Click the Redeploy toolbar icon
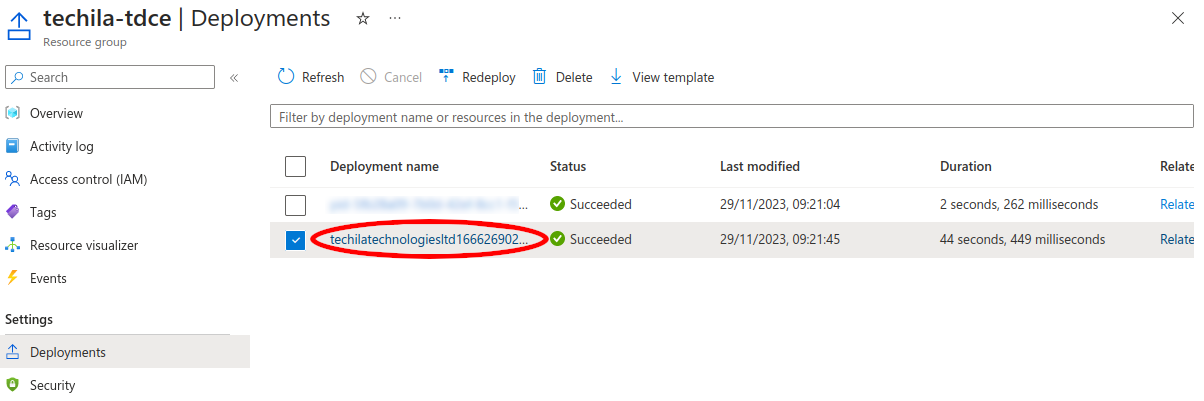Screen dimensions: 1204x401 446,77
